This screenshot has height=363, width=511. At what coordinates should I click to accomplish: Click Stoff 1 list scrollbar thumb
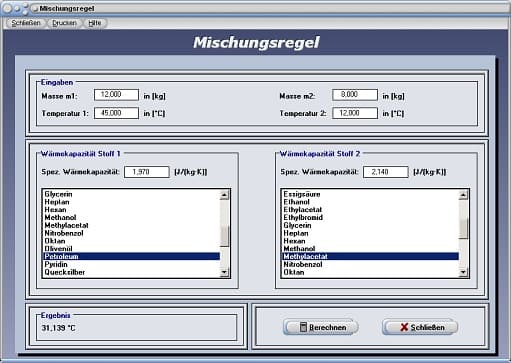(x=225, y=236)
